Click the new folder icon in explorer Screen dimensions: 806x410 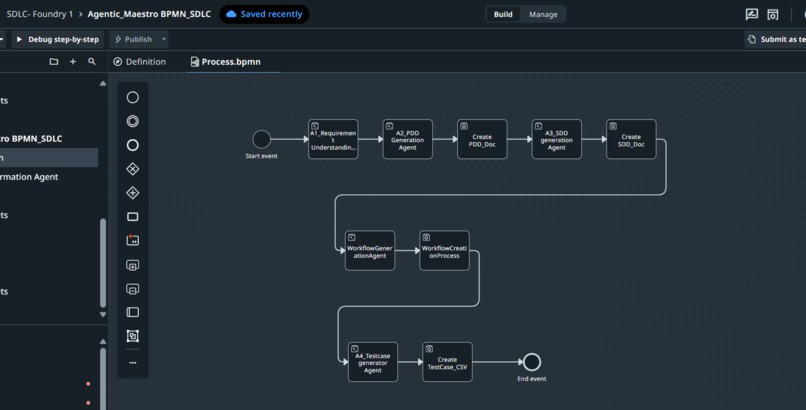(53, 62)
